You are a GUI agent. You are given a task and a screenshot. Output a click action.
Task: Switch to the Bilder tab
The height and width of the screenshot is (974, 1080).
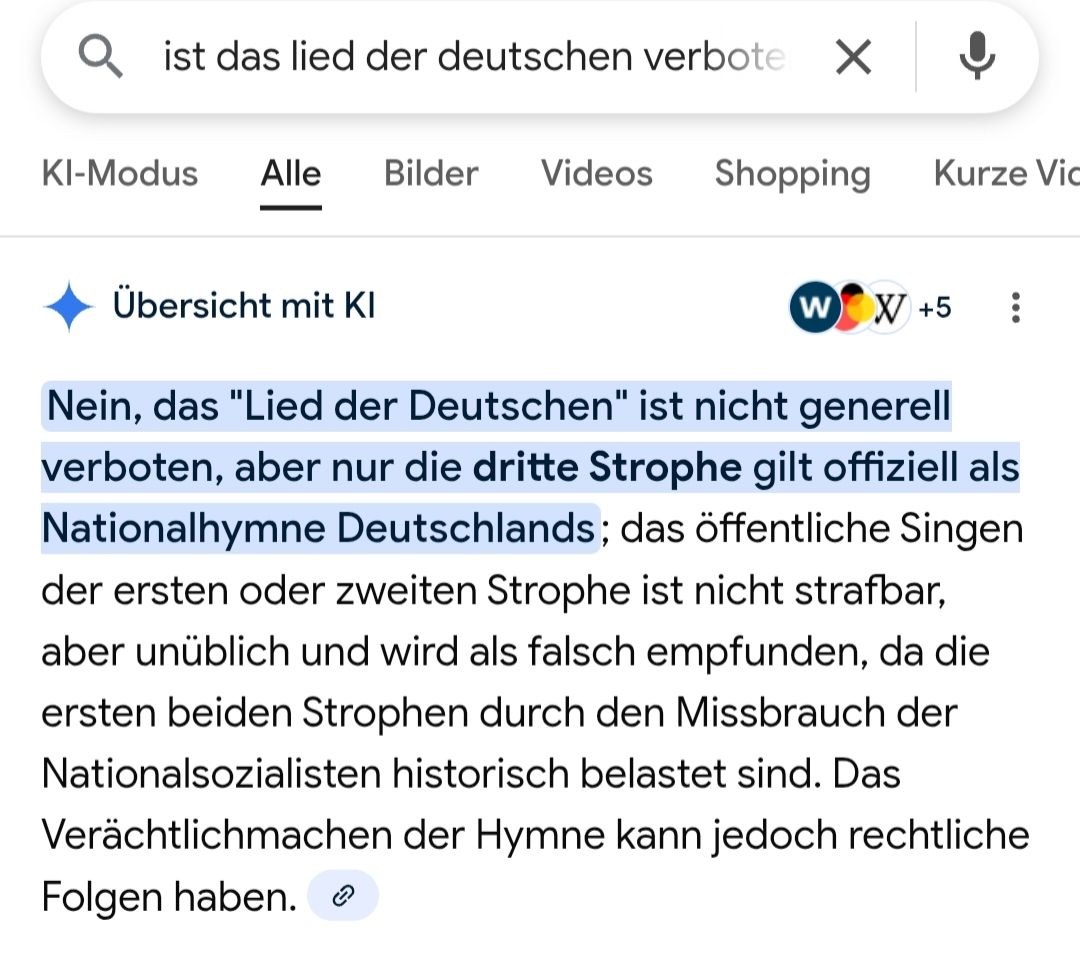tap(431, 174)
